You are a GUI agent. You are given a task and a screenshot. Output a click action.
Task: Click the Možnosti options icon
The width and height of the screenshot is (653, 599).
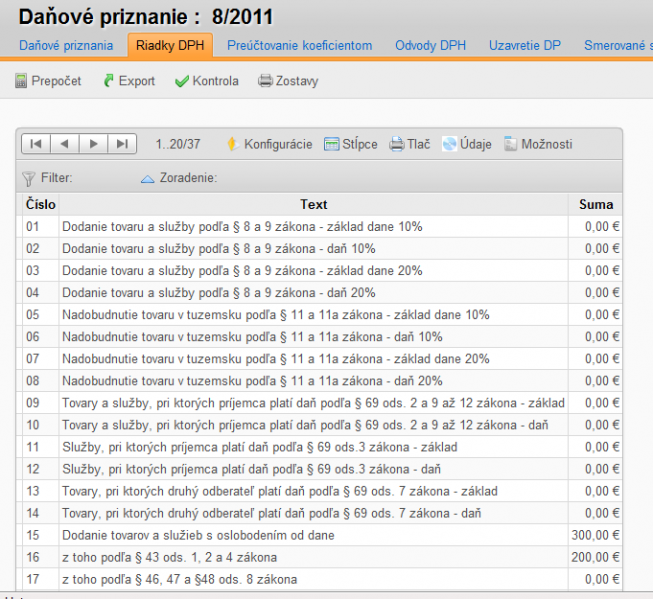click(x=511, y=144)
